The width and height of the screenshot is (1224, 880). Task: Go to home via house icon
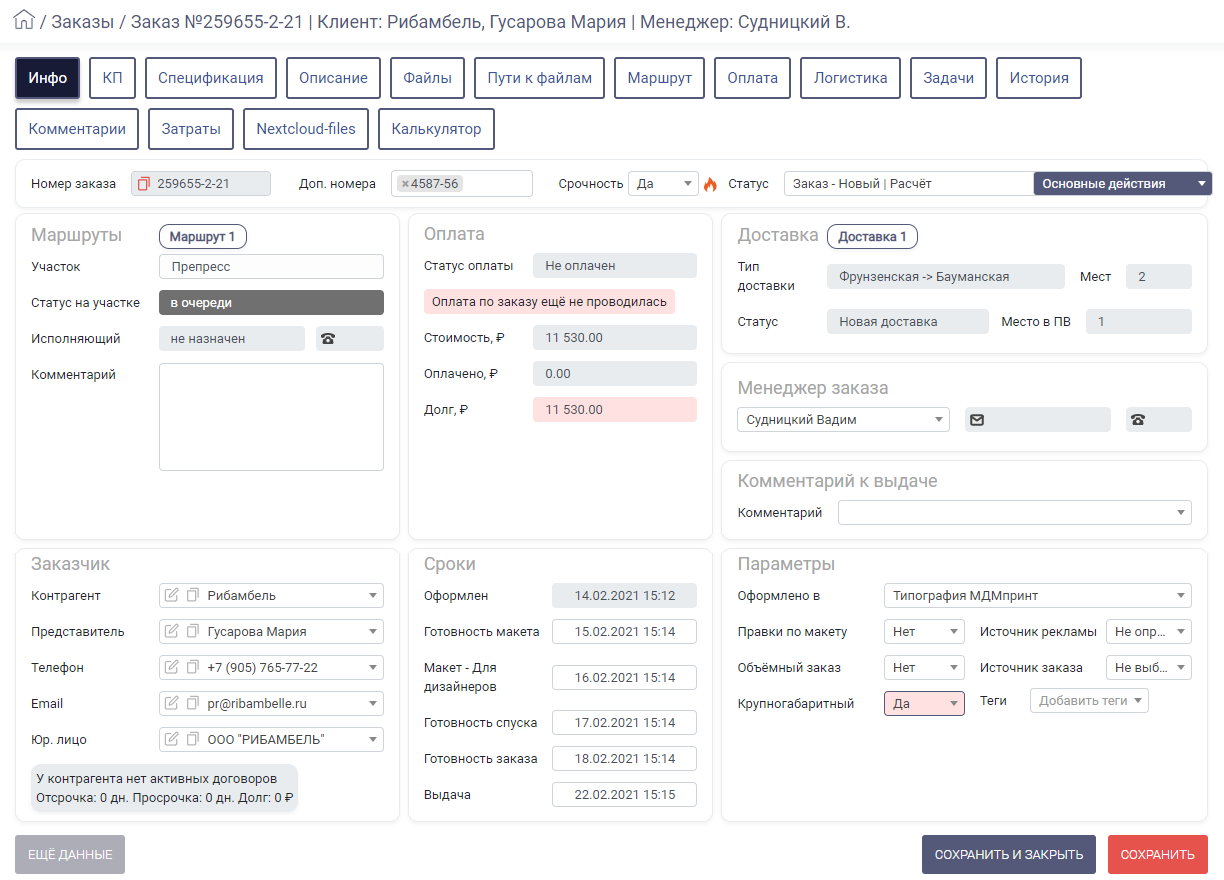tap(23, 20)
